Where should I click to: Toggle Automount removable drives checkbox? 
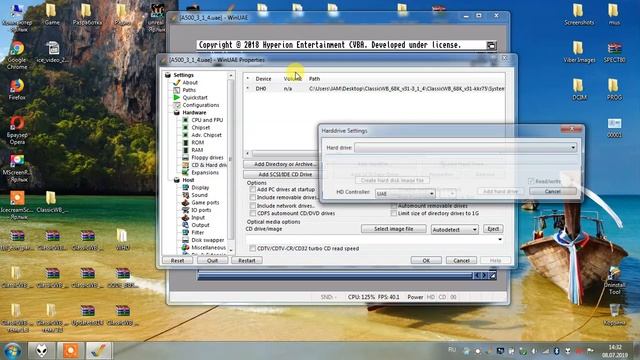click(x=393, y=206)
